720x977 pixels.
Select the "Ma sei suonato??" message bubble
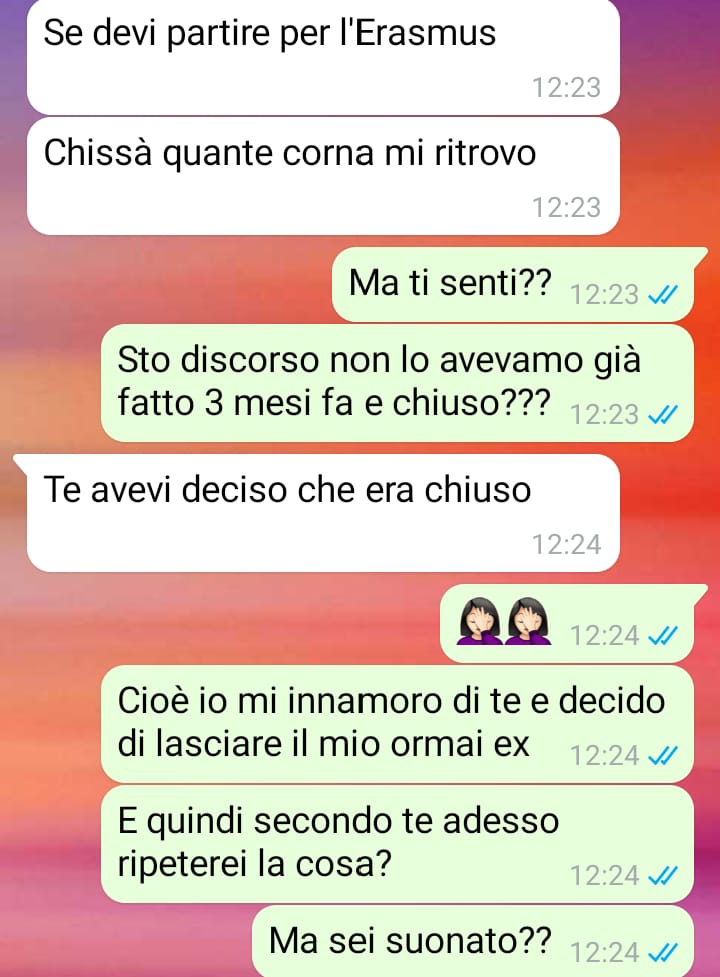(473, 941)
